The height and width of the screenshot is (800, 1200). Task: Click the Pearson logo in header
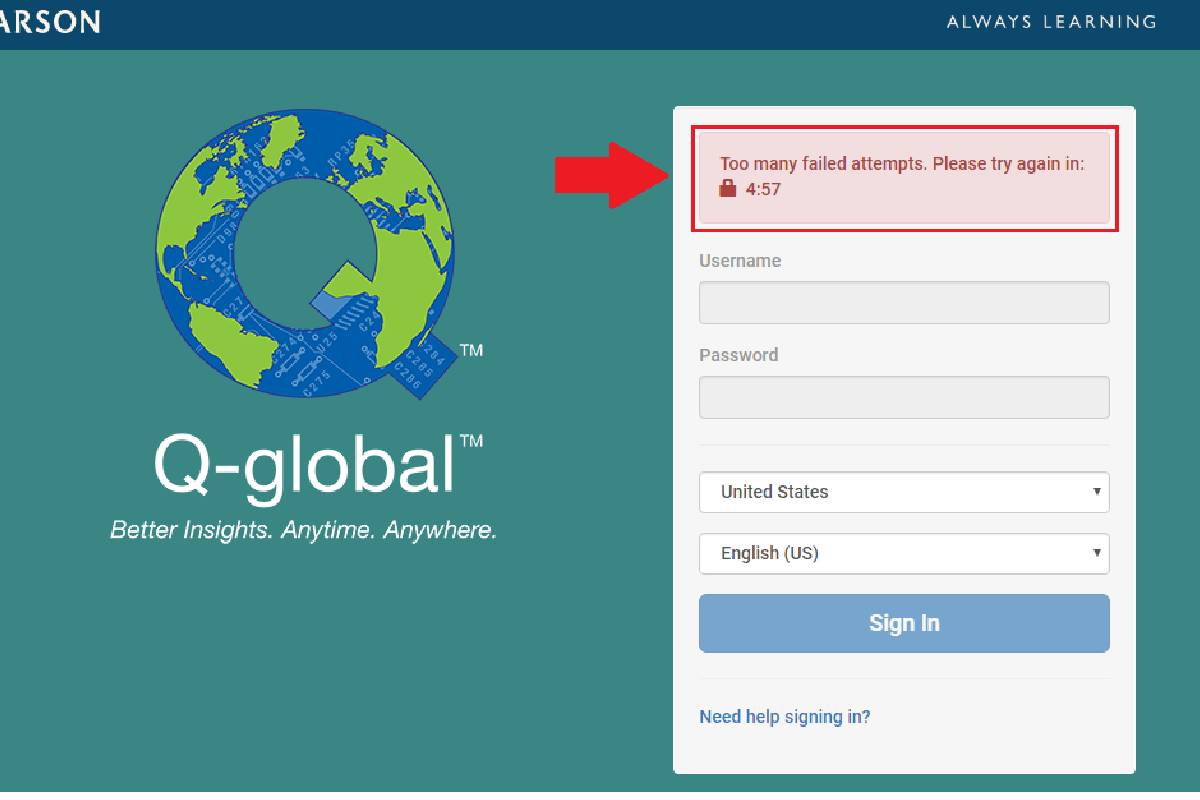tap(50, 21)
